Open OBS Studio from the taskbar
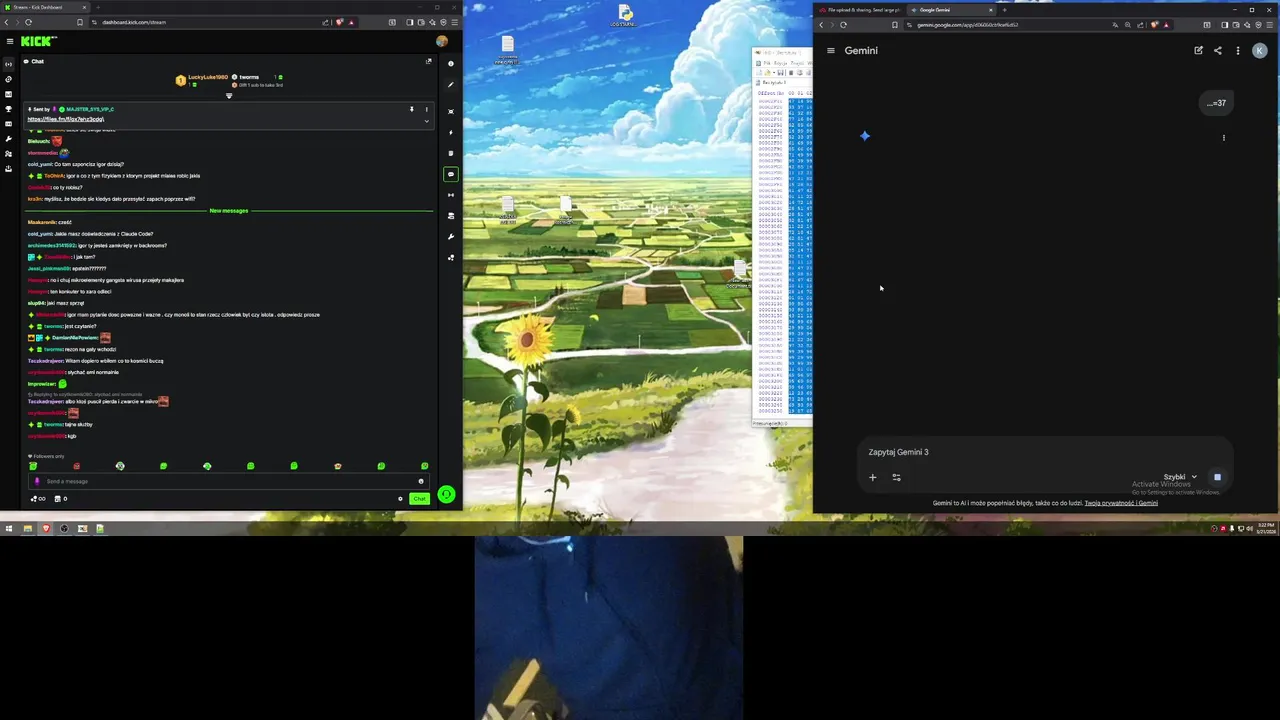The image size is (1280, 720). 64,528
